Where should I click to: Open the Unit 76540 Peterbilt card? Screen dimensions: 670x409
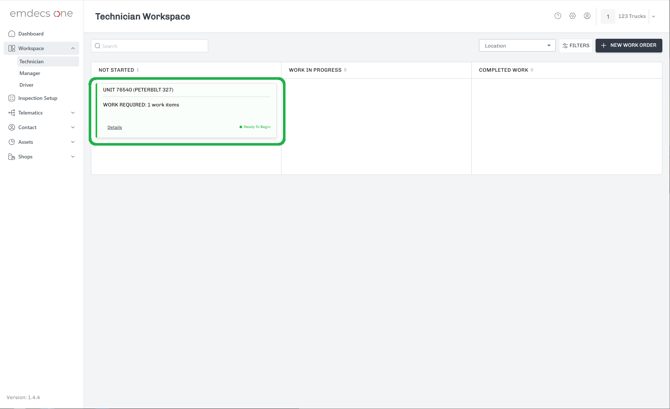(x=186, y=111)
